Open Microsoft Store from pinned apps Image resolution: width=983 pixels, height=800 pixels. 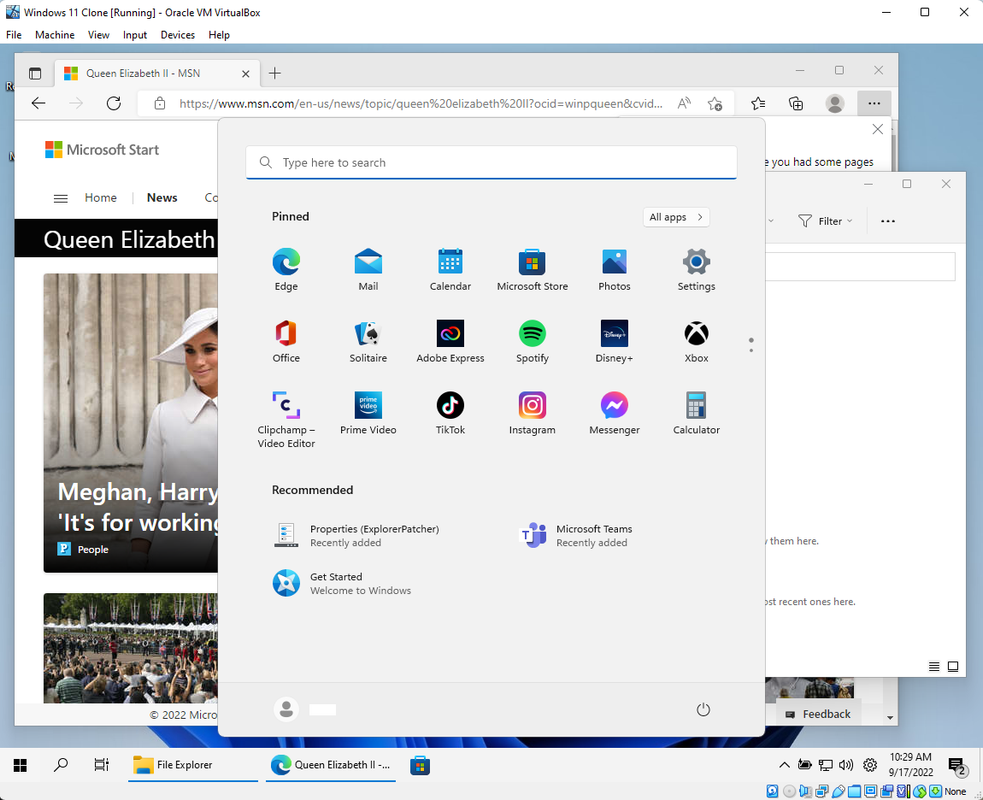(532, 270)
